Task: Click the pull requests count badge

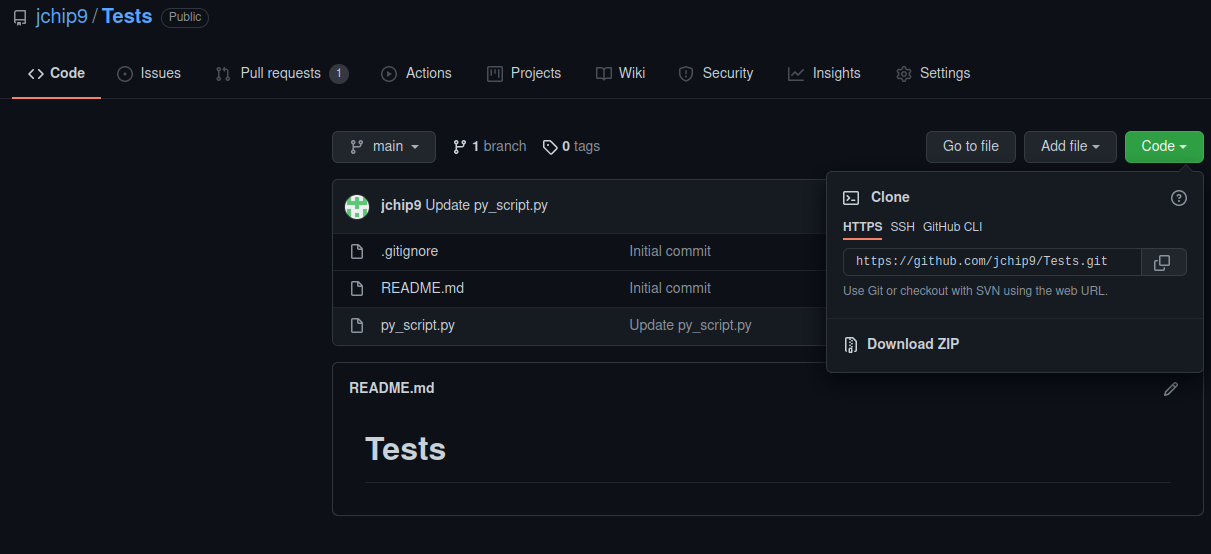Action: coord(339,73)
